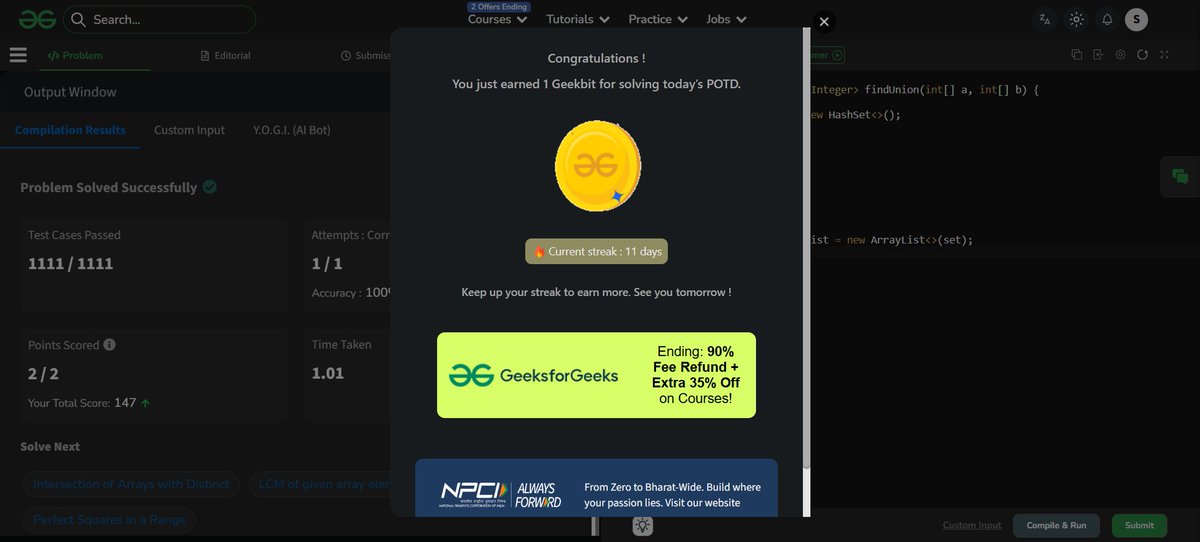
Task: Click the Time Taken value 1.01
Action: (328, 373)
